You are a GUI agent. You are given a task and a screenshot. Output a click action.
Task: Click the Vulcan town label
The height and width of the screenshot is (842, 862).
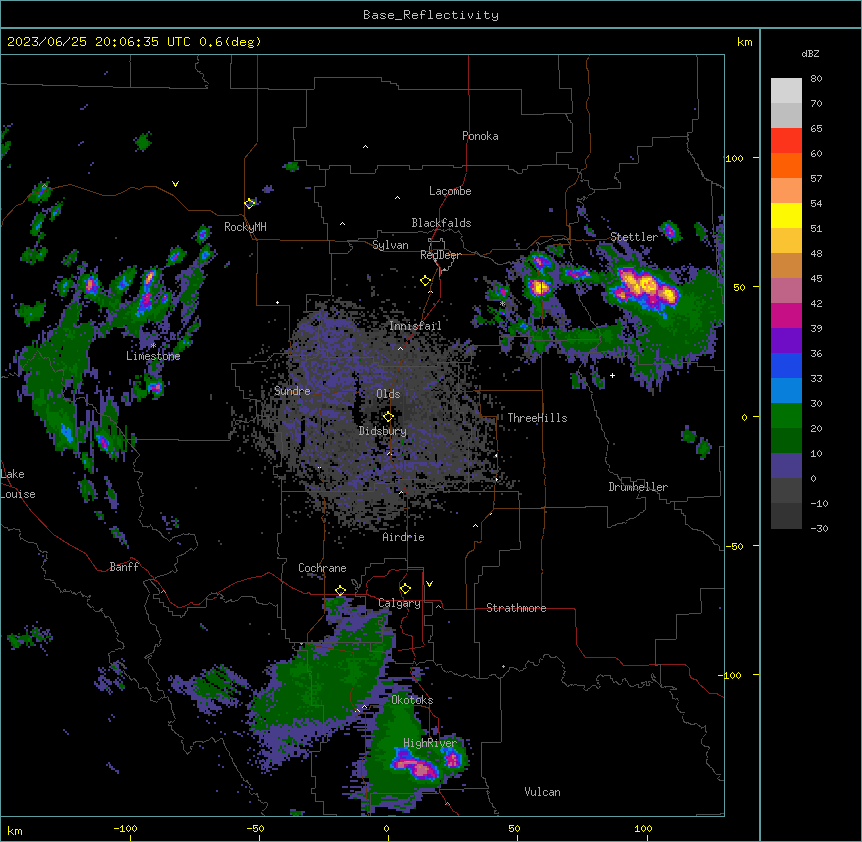click(542, 792)
